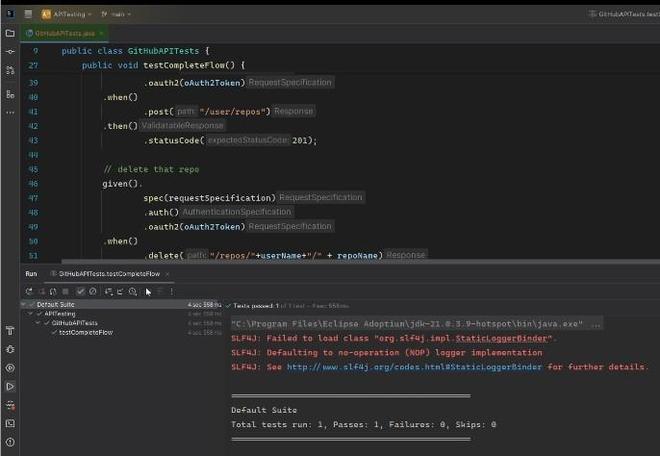This screenshot has width=660, height=456.
Task: Click the statusCode call on line 43
Action: pyautogui.click(x=173, y=140)
